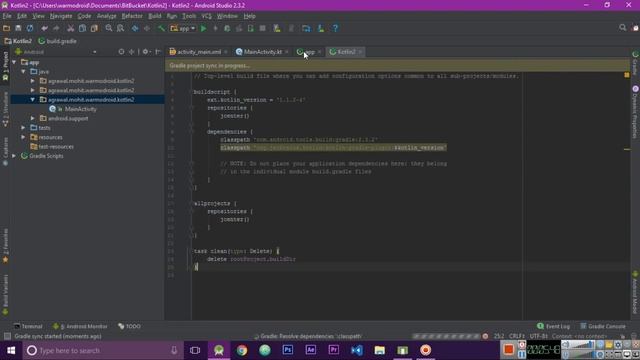Viewport: 640px width, 360px height.
Task: Expand the tests folder node
Action: [24, 128]
